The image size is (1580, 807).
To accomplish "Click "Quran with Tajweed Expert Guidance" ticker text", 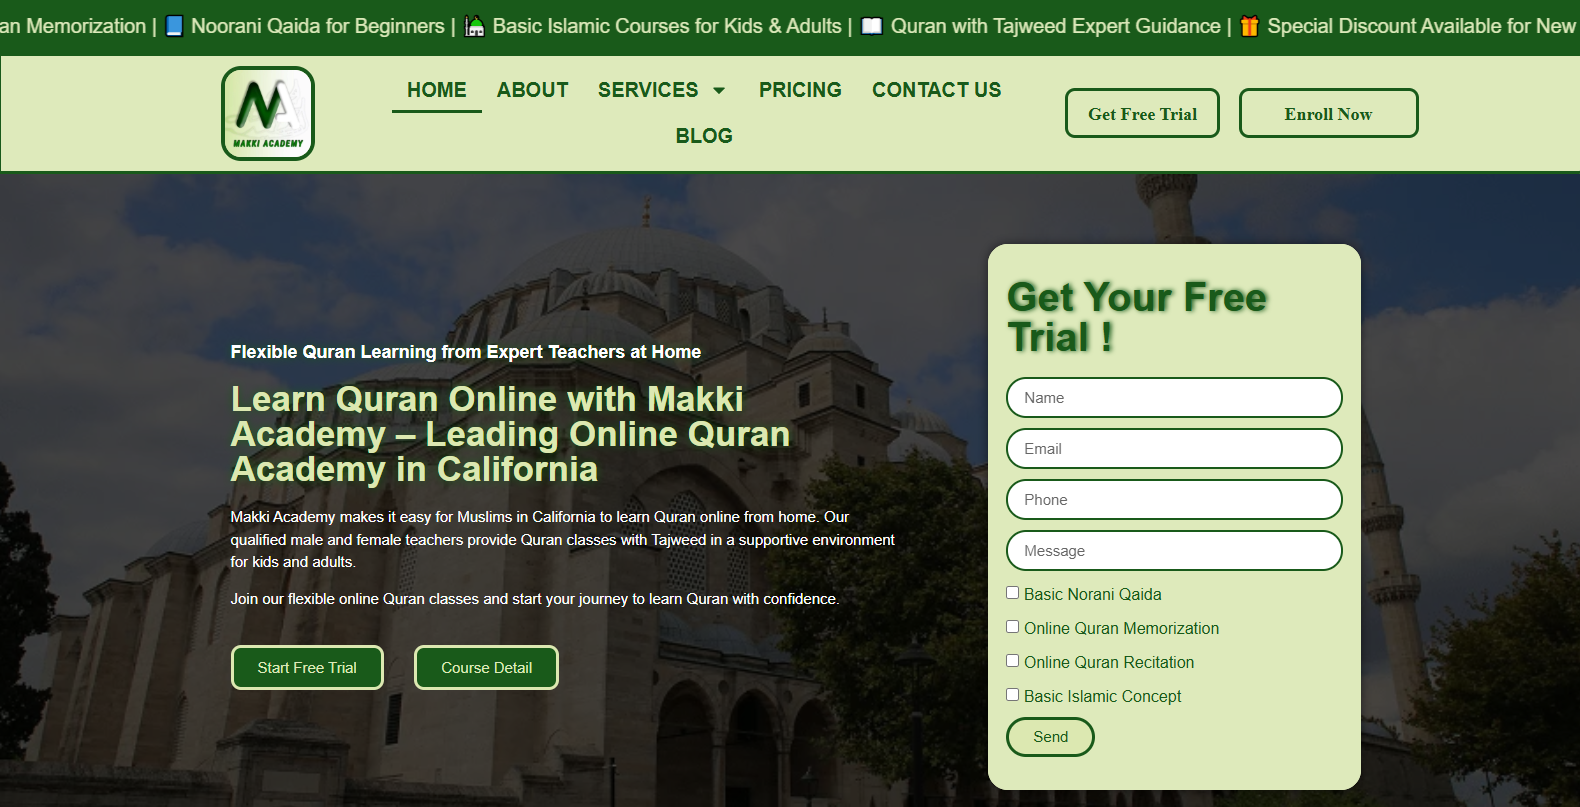I will 1056,26.
